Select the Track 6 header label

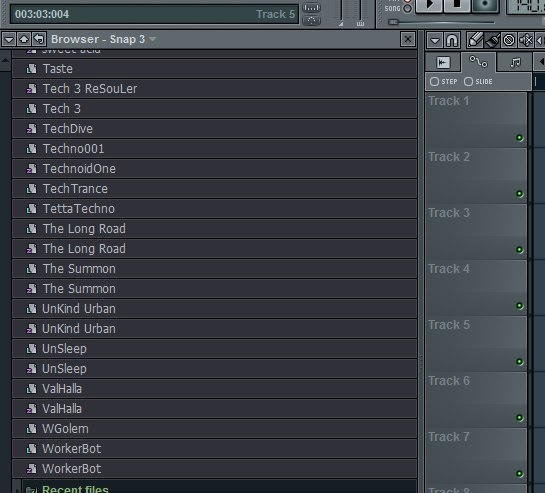point(449,381)
